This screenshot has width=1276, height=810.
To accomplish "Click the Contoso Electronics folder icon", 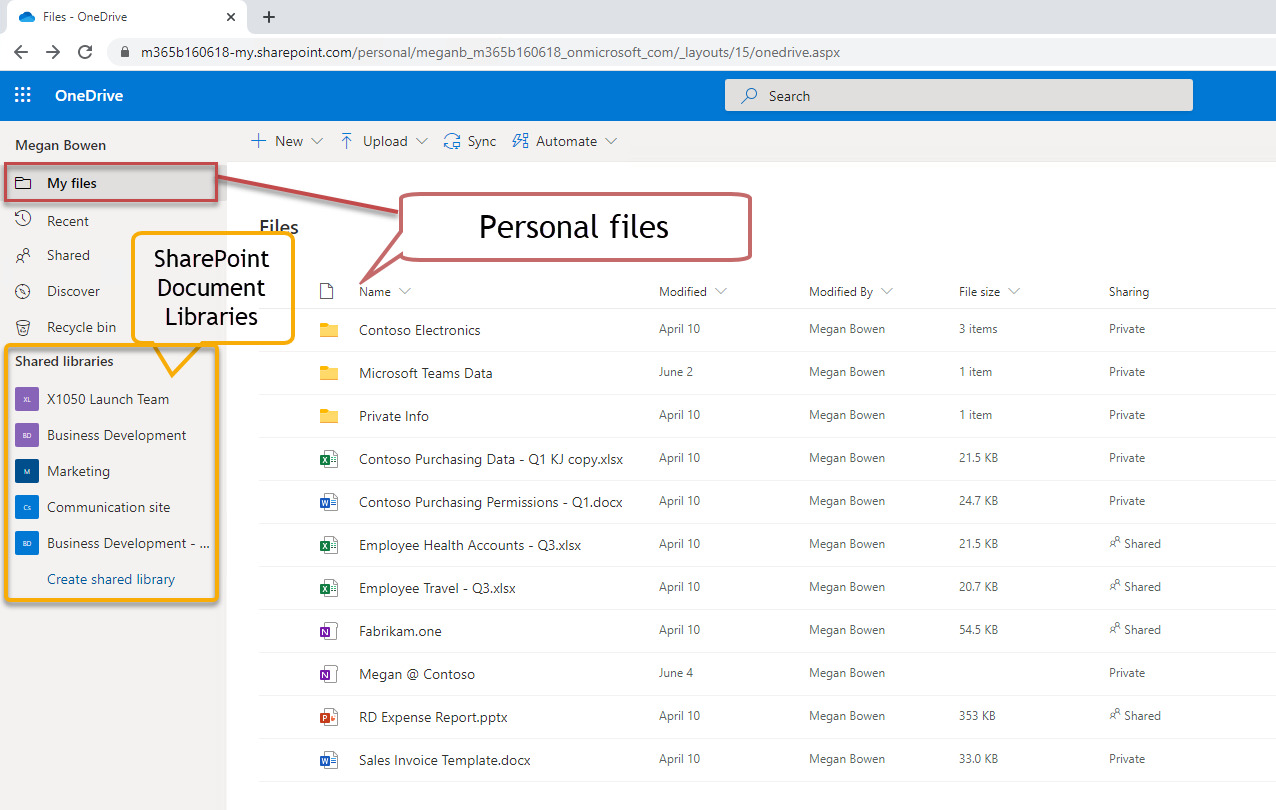I will (x=329, y=330).
